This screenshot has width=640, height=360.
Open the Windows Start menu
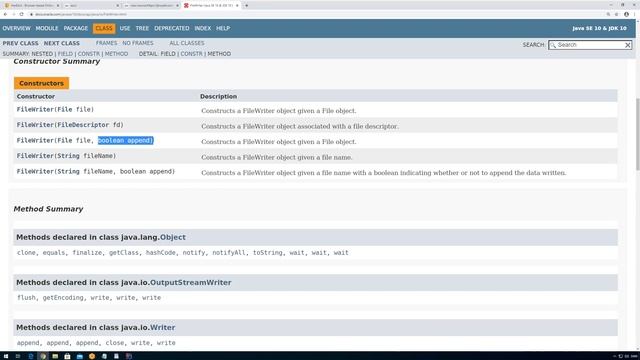pos(6,356)
